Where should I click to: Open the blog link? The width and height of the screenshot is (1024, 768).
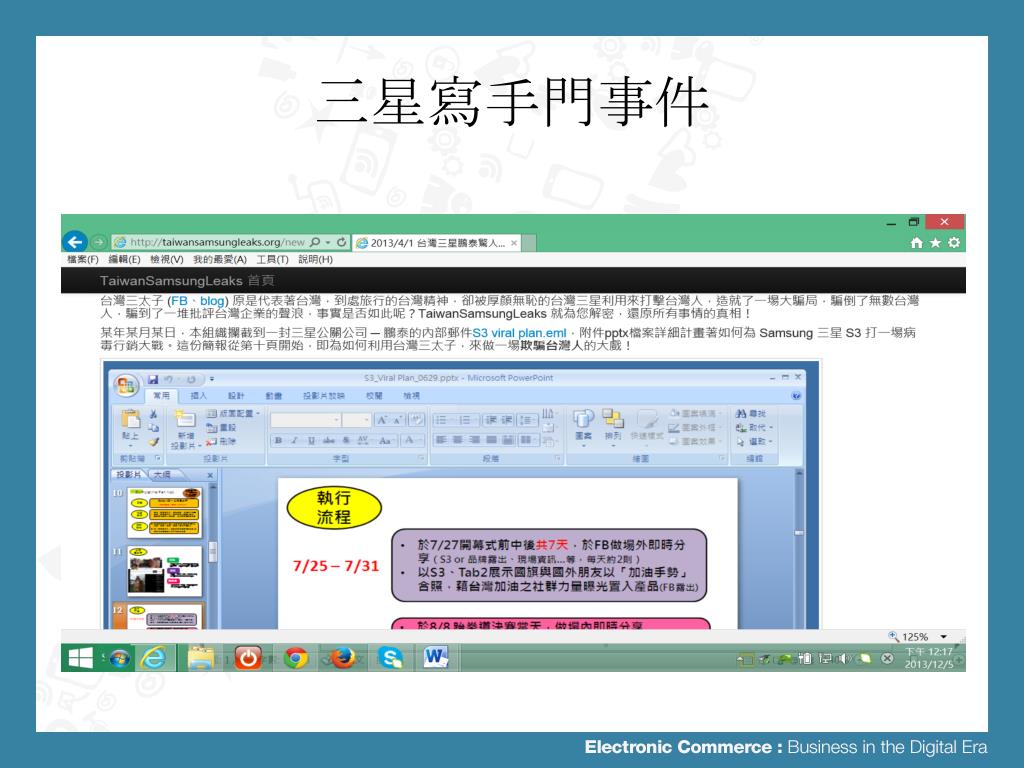coord(212,301)
